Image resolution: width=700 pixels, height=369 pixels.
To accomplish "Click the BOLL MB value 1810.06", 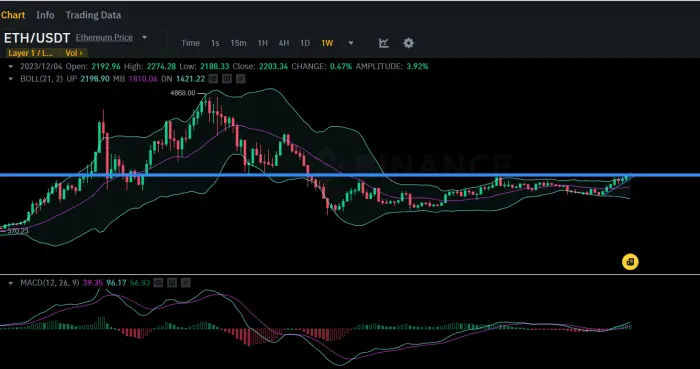I will [x=143, y=79].
